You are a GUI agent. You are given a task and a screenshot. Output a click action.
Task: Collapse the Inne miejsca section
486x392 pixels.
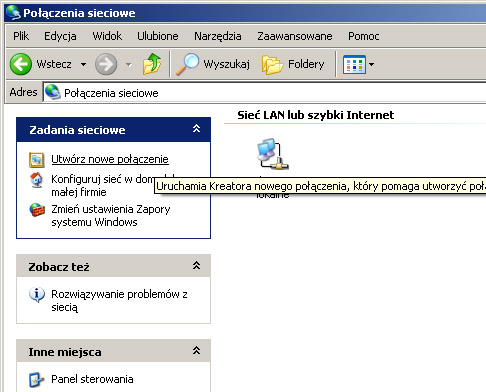point(196,351)
